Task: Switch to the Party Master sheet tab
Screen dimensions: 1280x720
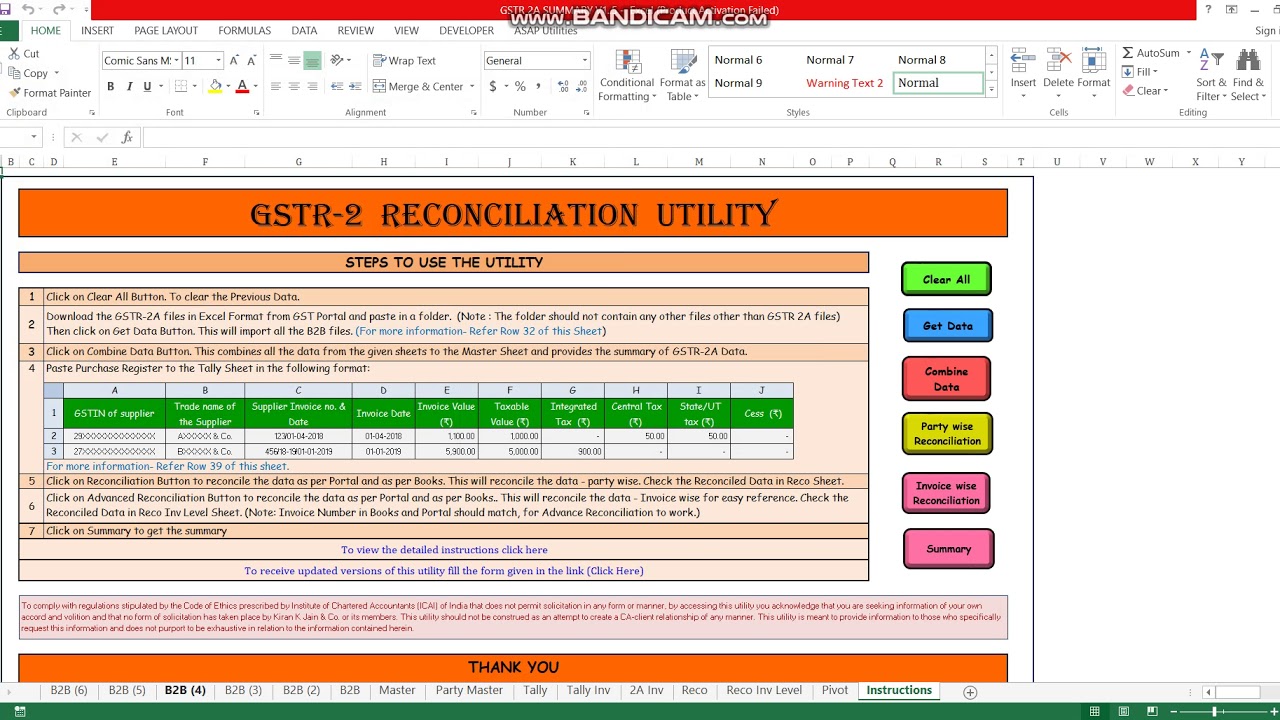Action: [x=469, y=691]
